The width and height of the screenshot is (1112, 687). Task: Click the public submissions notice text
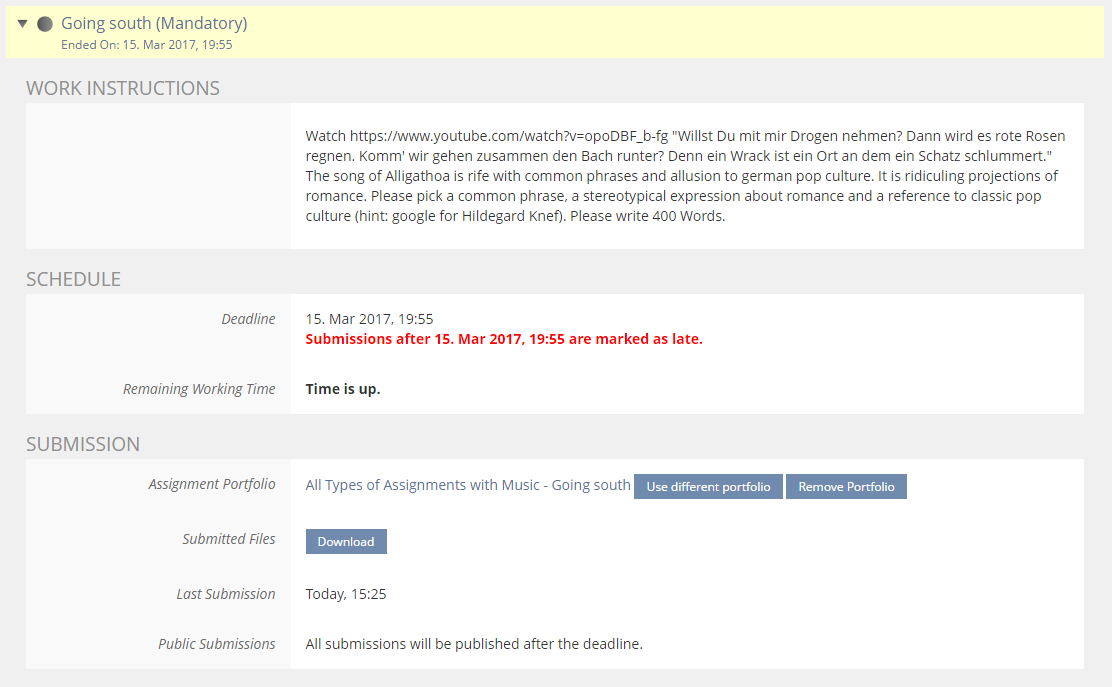[x=474, y=644]
